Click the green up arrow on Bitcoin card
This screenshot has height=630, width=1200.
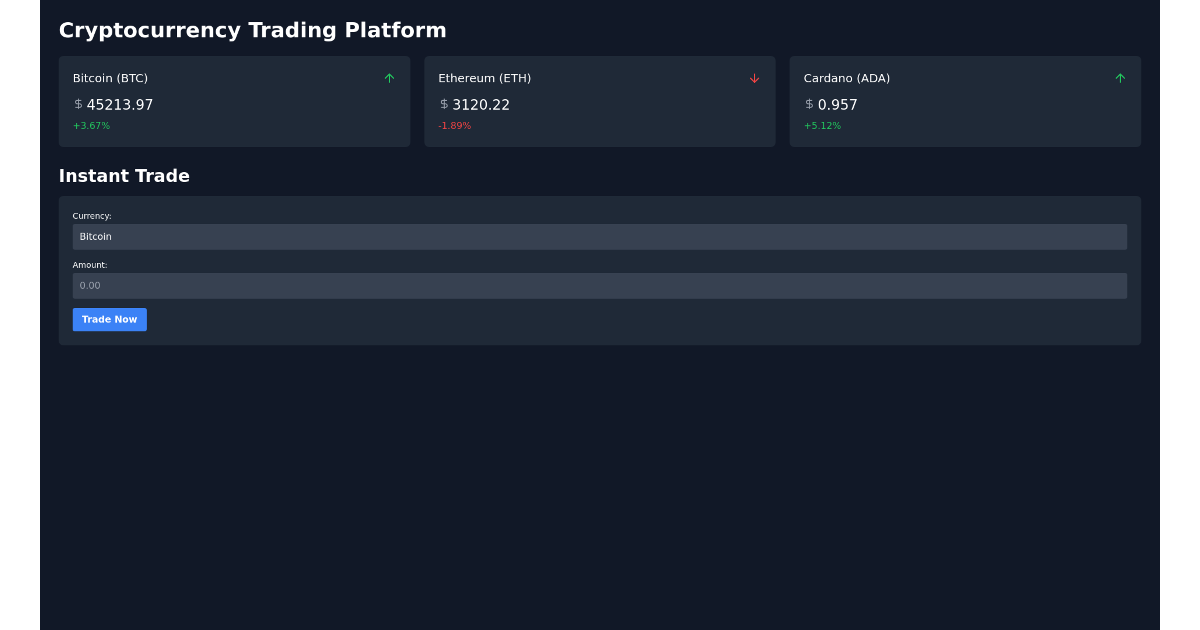[389, 78]
